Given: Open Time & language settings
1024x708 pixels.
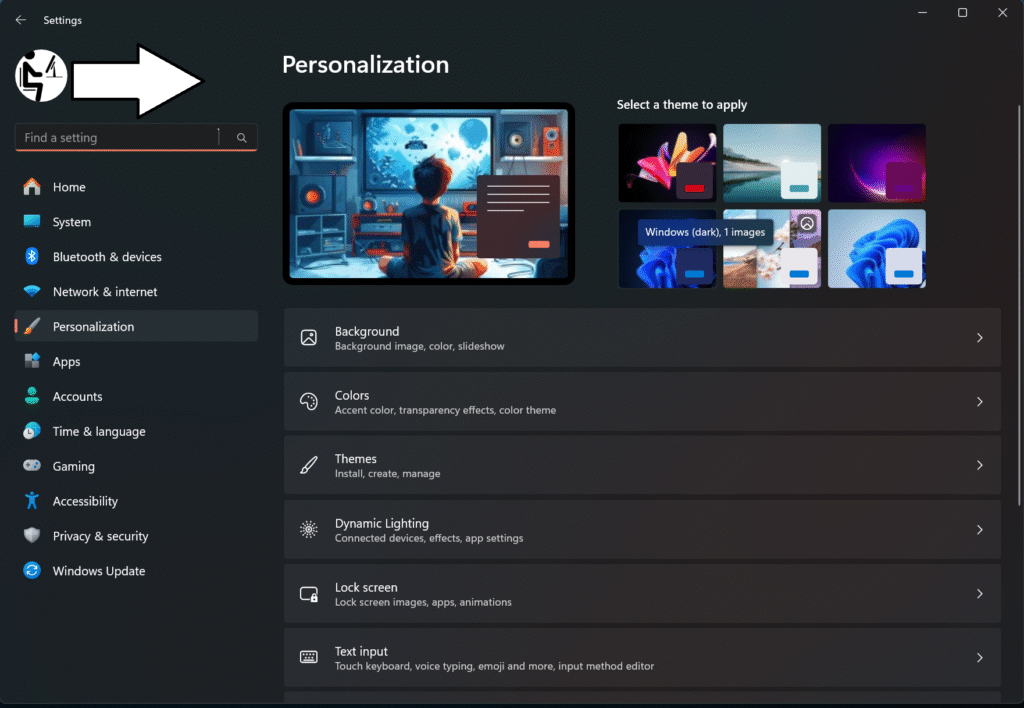Looking at the screenshot, I should coord(136,431).
